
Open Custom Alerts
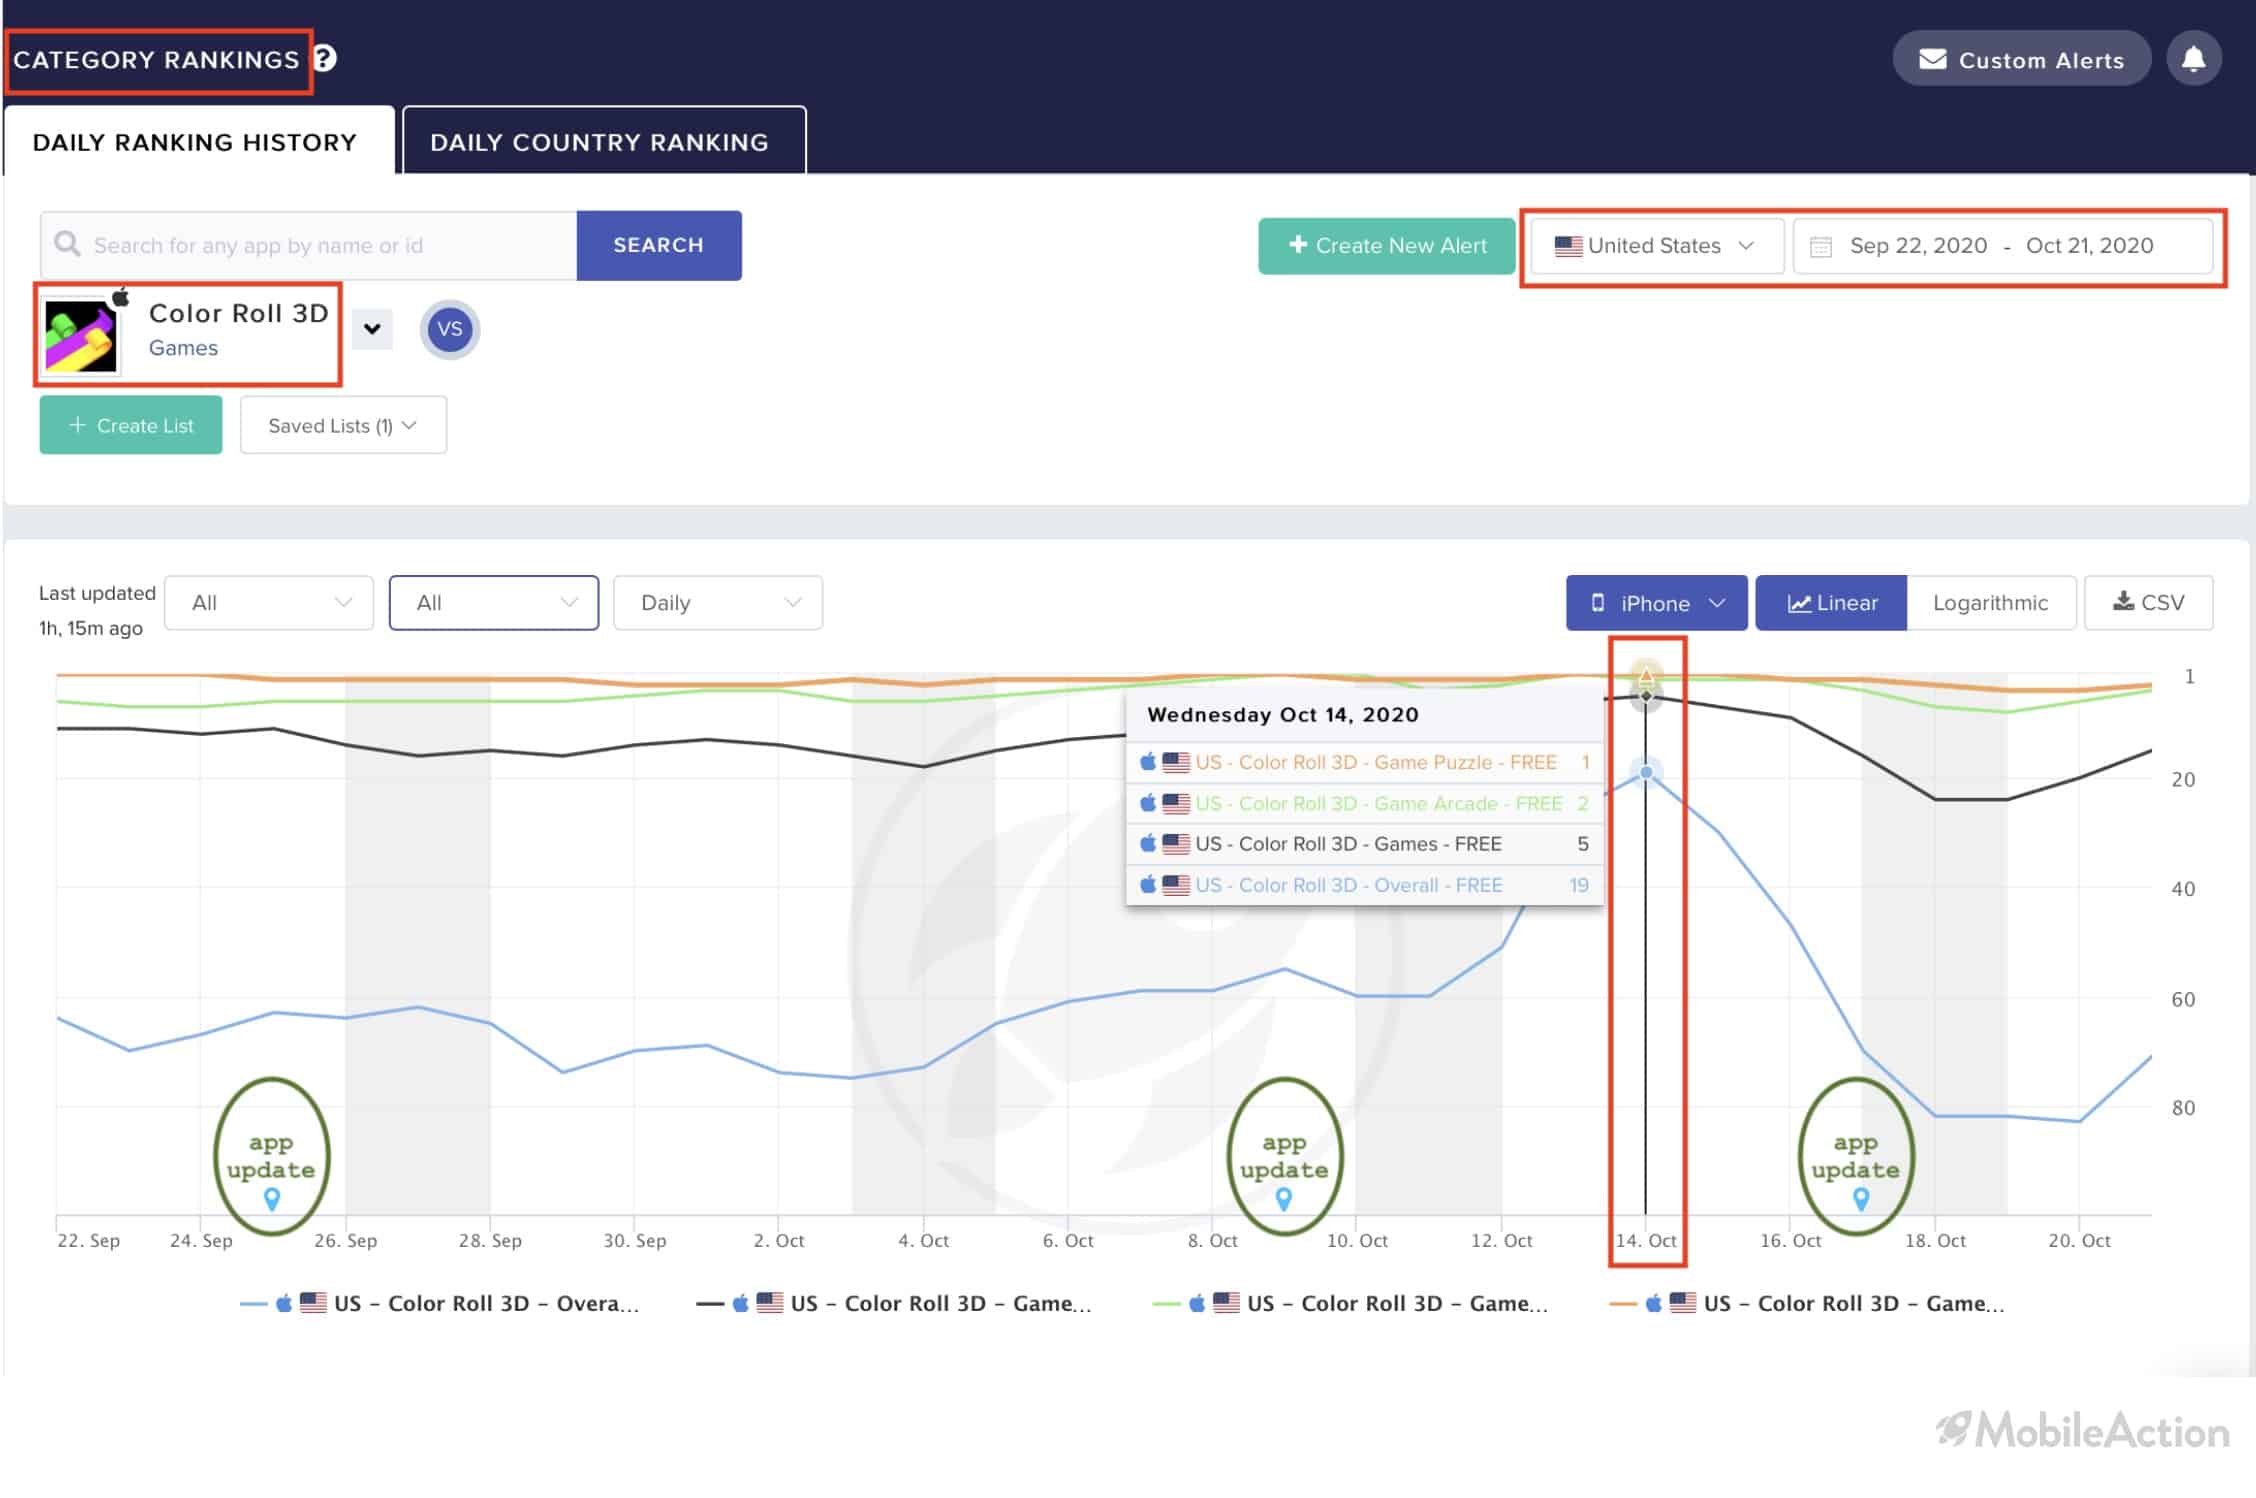coord(2021,59)
